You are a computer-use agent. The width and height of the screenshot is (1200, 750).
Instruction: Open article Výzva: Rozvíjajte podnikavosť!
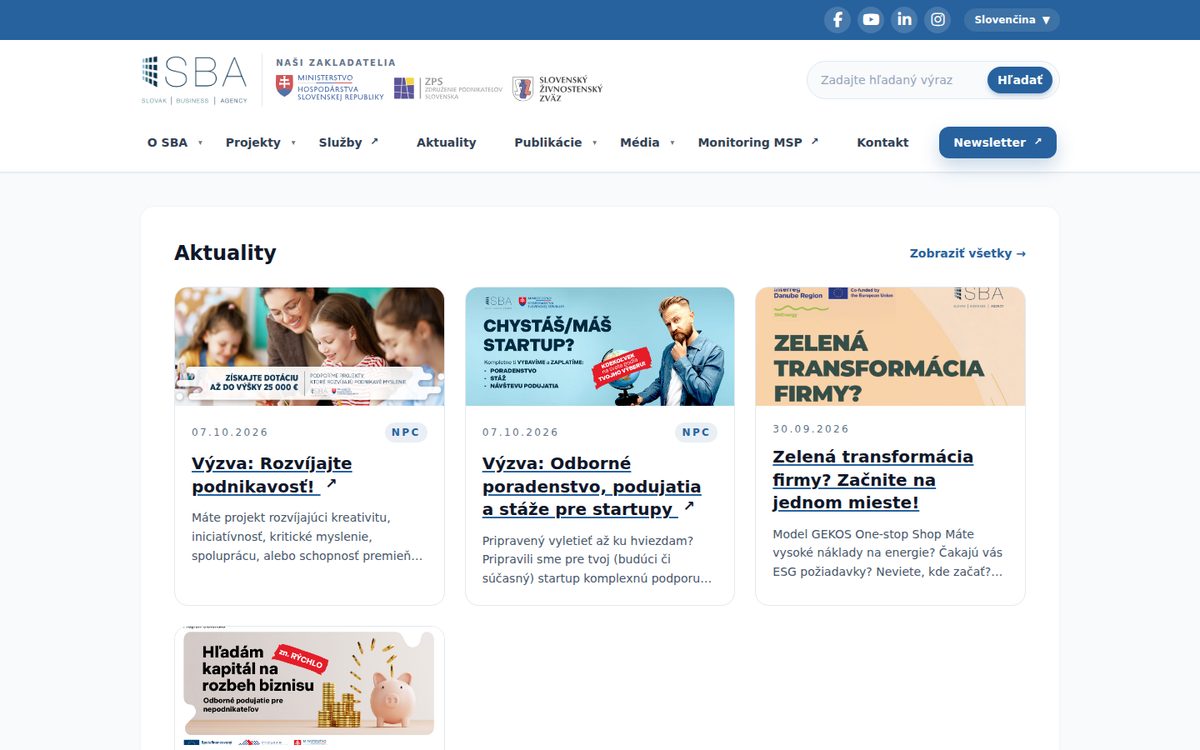272,475
